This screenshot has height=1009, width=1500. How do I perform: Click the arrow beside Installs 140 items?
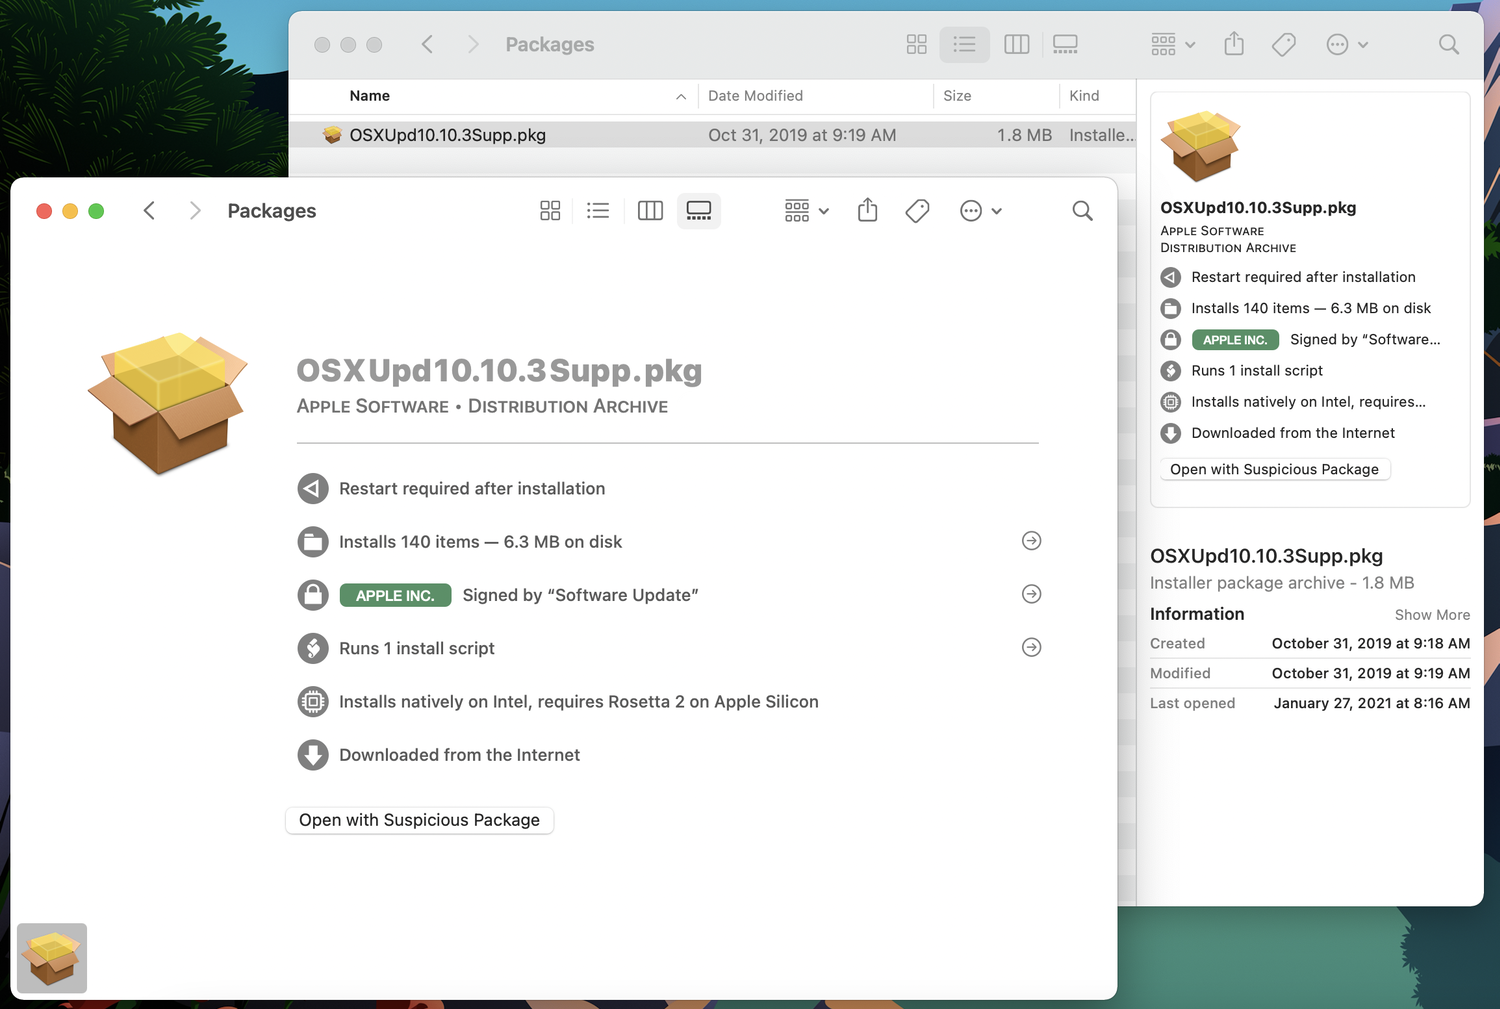click(1031, 541)
